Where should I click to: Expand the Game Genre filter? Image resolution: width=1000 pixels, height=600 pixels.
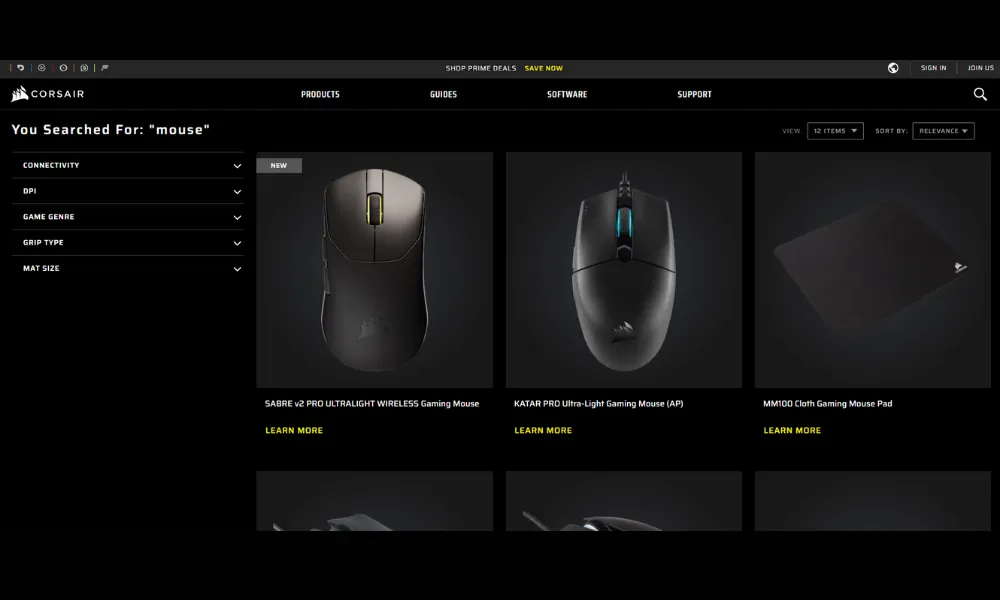pos(128,217)
